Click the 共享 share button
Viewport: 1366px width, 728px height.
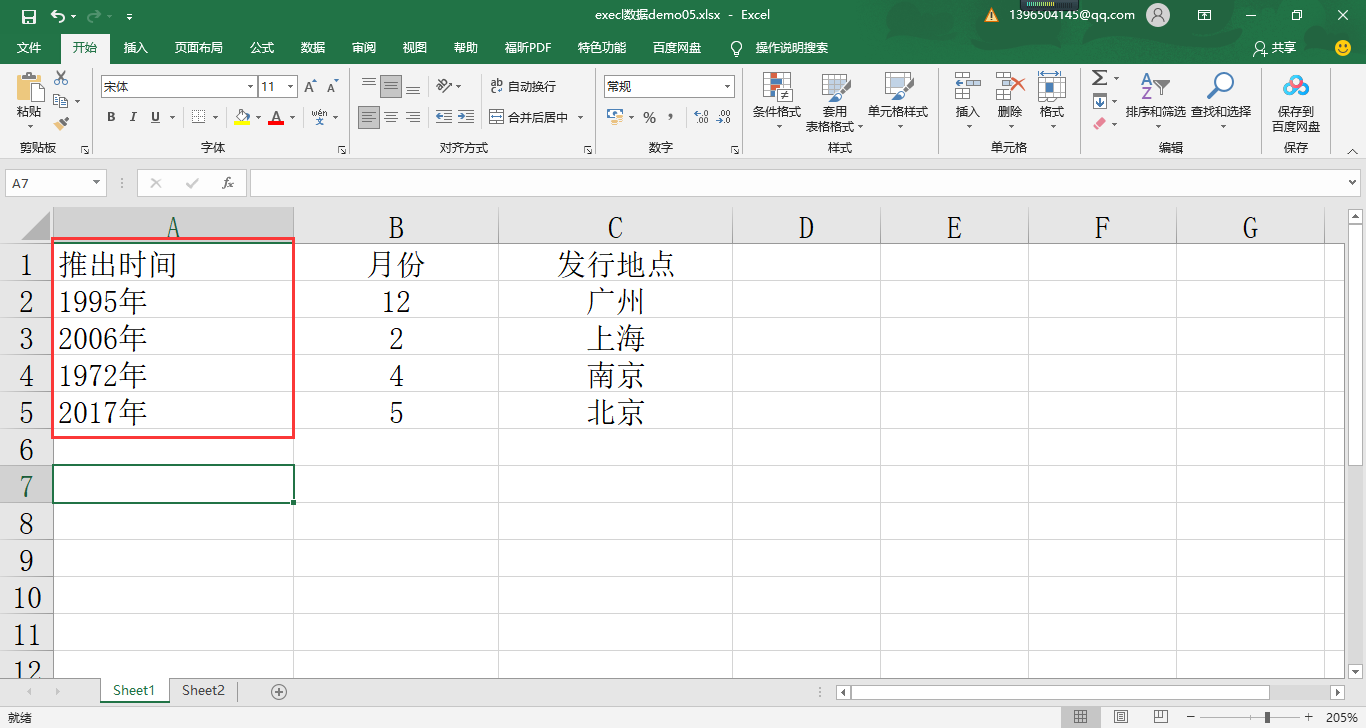(1274, 48)
